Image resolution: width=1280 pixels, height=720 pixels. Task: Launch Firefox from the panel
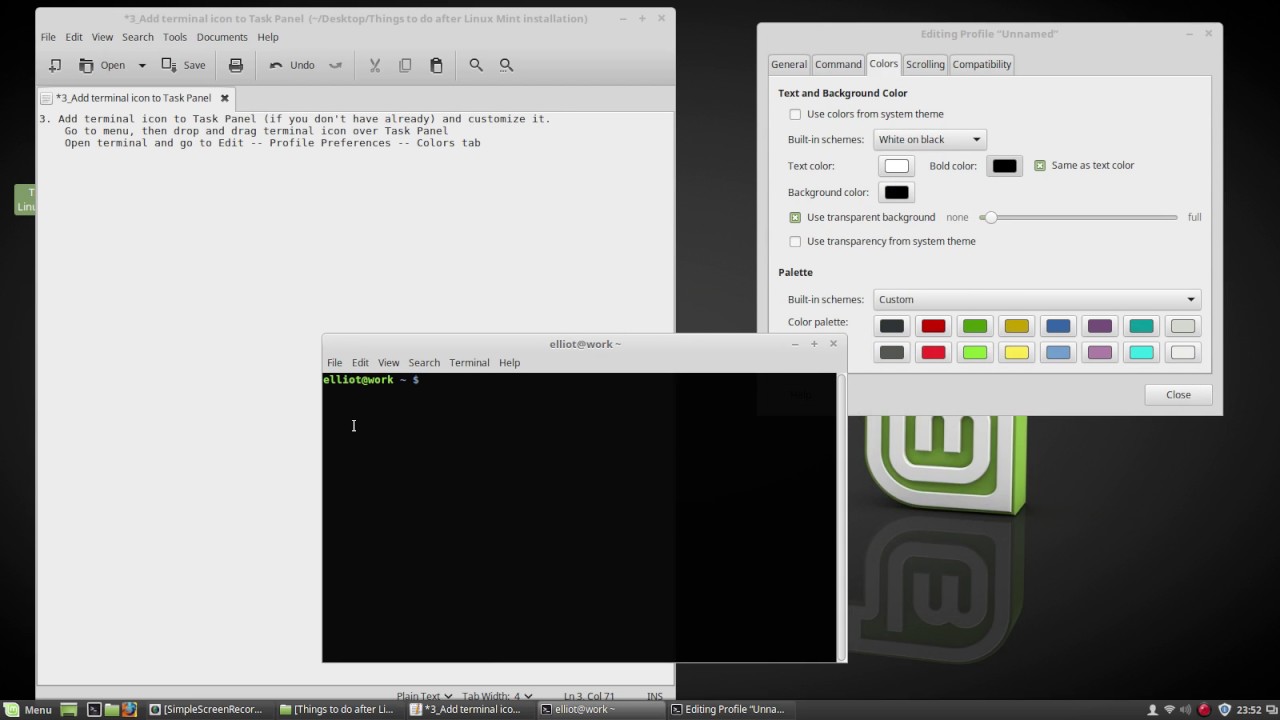(x=129, y=709)
